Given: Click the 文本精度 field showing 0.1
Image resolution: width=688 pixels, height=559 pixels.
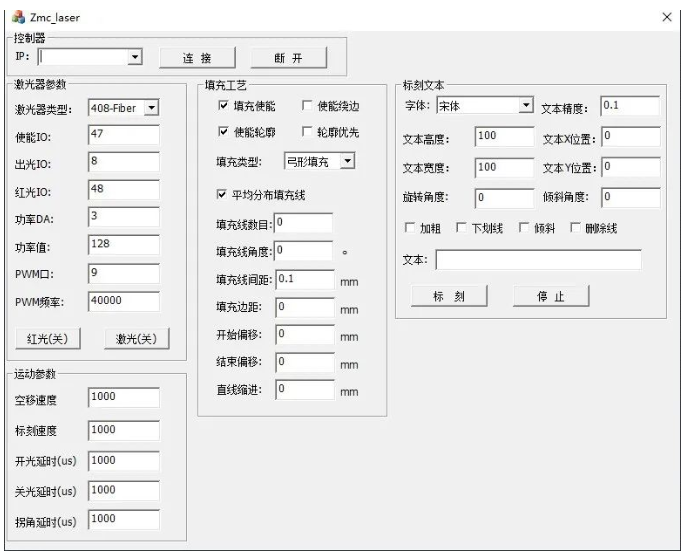Looking at the screenshot, I should pos(630,106).
